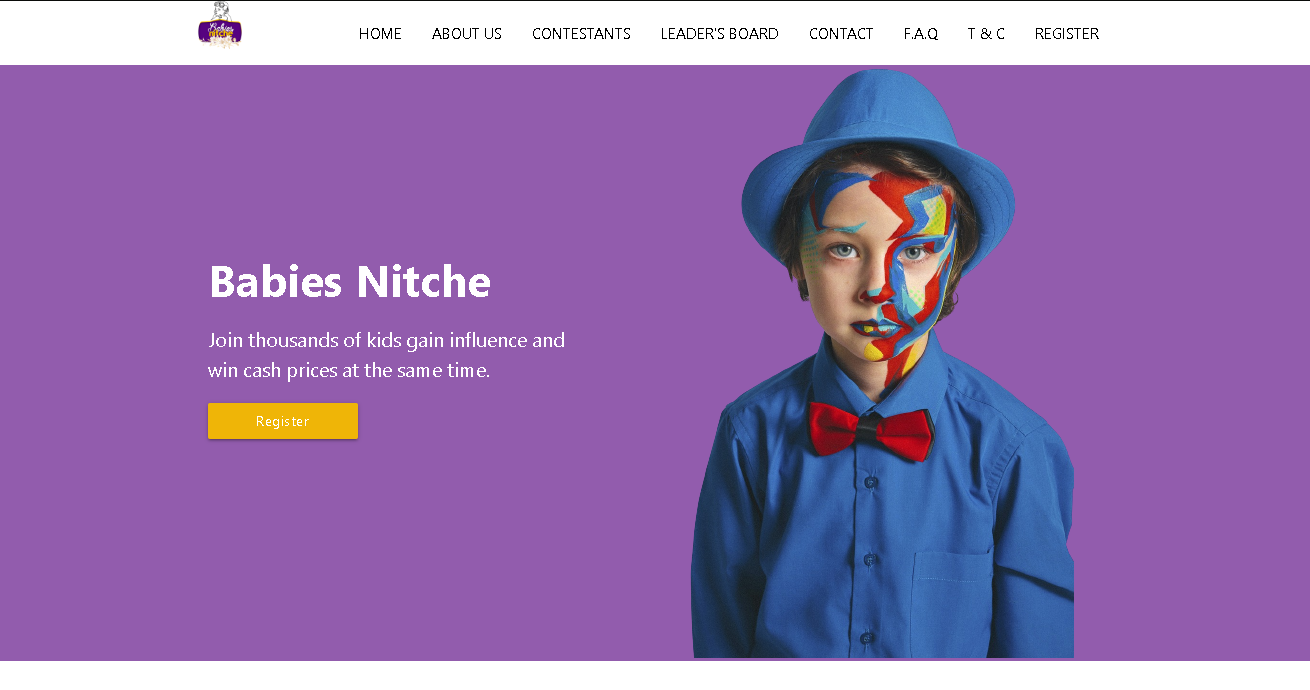The height and width of the screenshot is (690, 1310).
Task: Click the Babies Nitche logo icon
Action: click(x=220, y=26)
